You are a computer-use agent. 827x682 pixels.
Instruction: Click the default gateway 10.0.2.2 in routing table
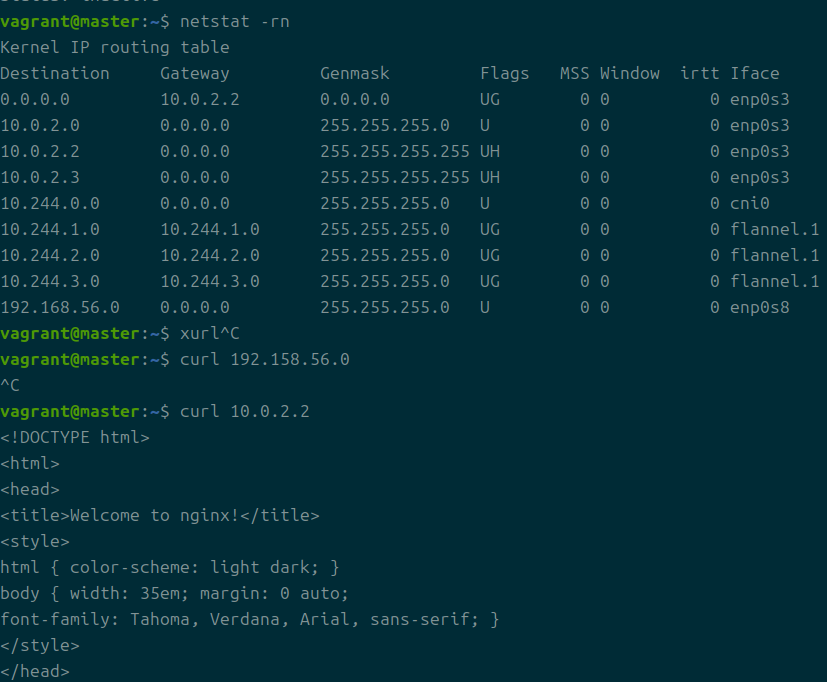(200, 99)
